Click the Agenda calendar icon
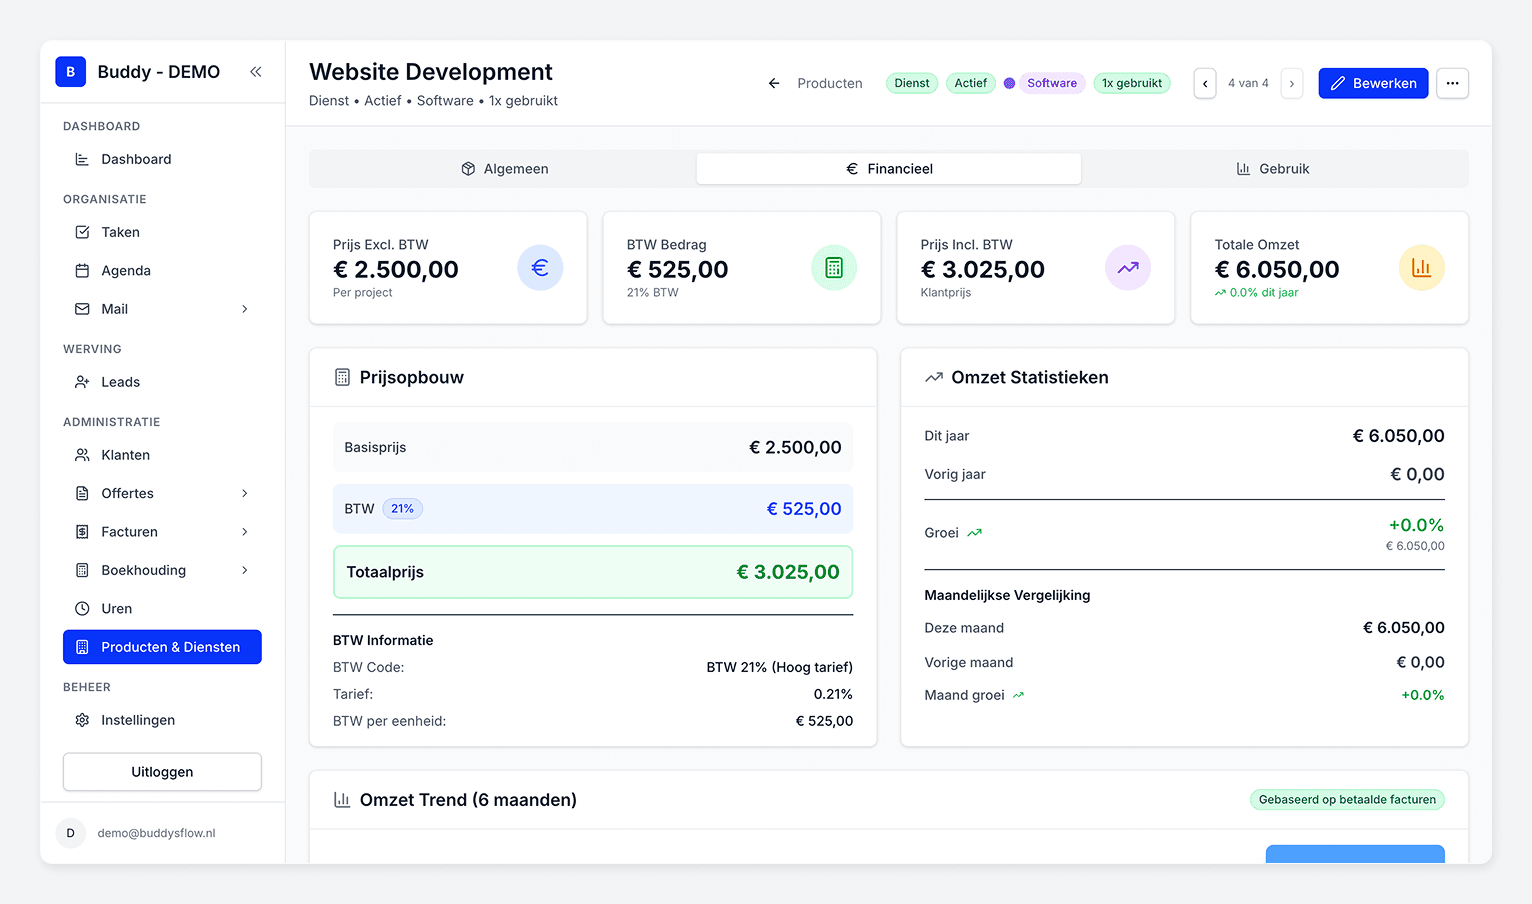This screenshot has height=904, width=1532. click(x=83, y=270)
